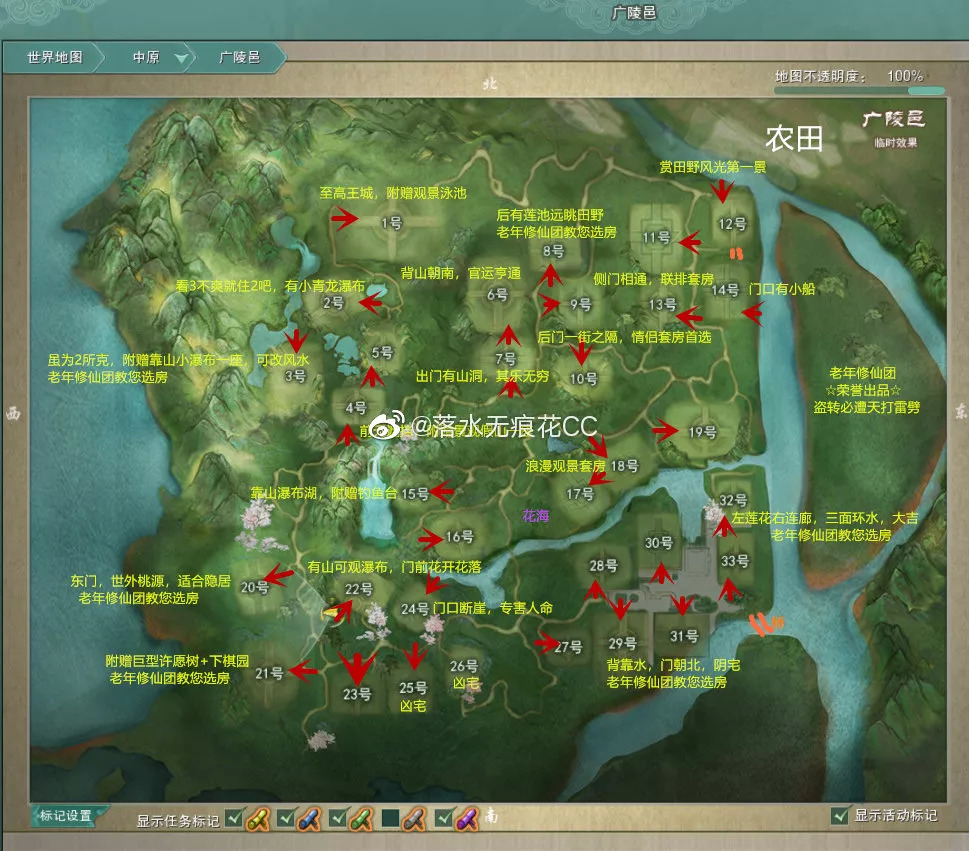Expand the 中原 region dropdown arrow

[x=181, y=58]
